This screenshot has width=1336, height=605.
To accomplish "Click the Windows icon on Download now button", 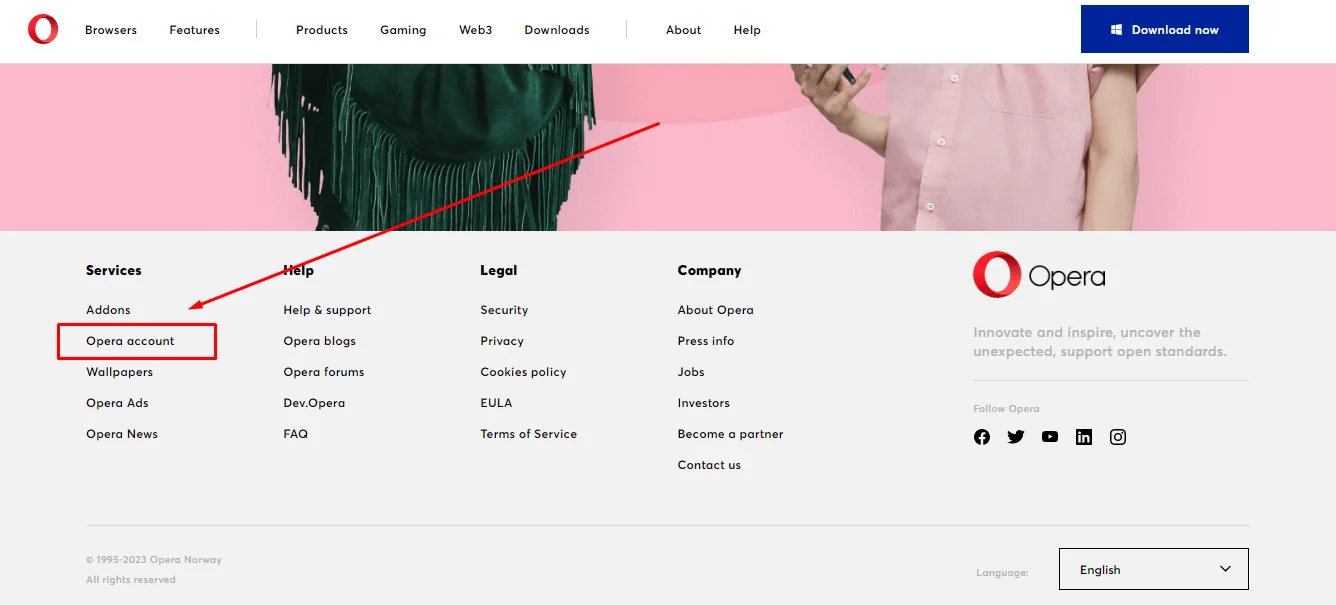I will pyautogui.click(x=1114, y=29).
